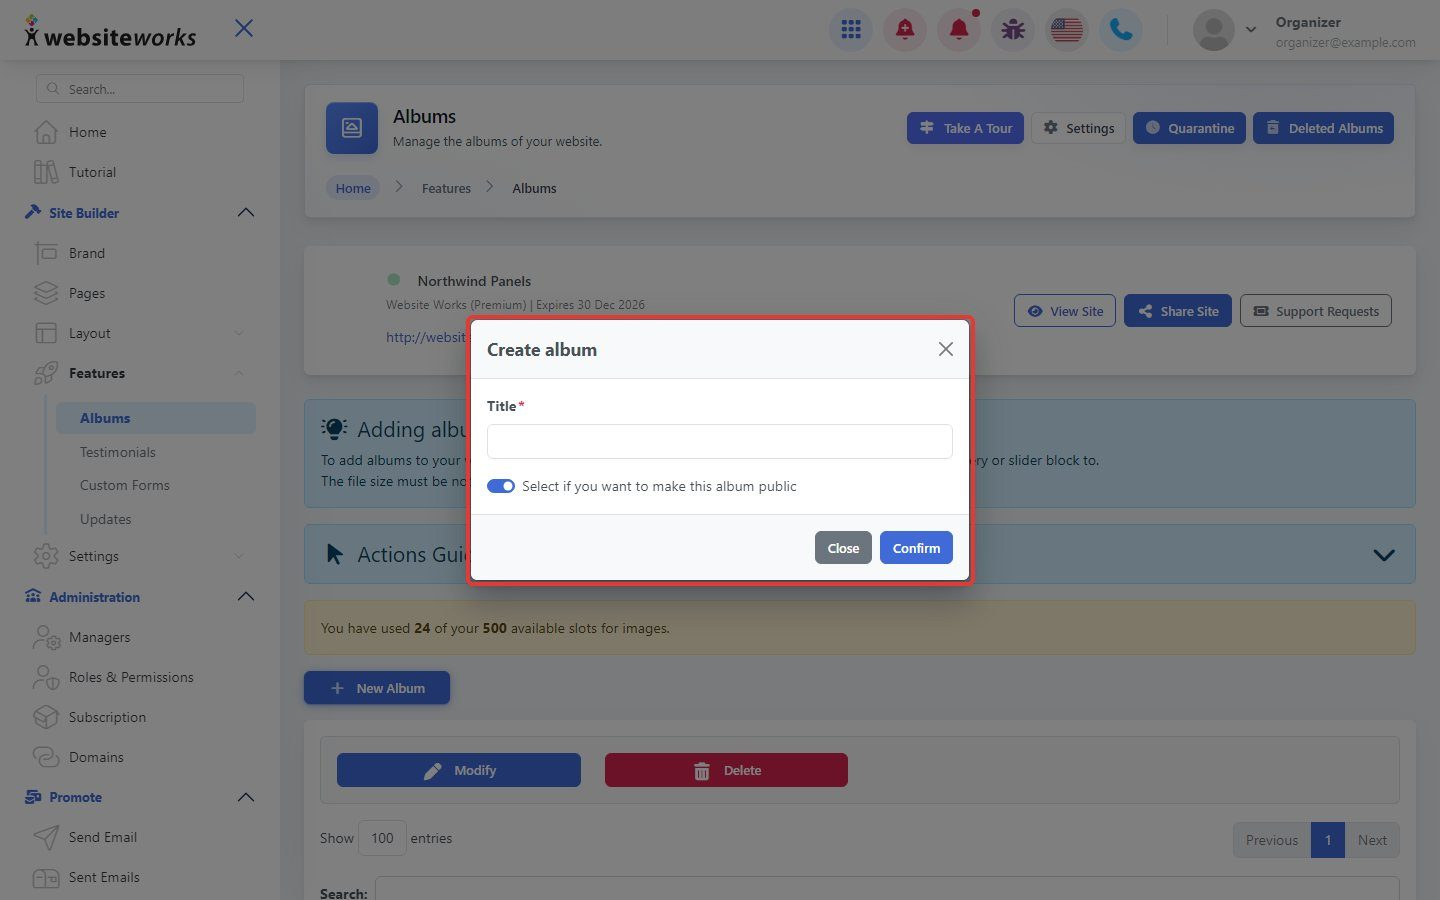Image resolution: width=1440 pixels, height=900 pixels.
Task: Click the Northwind Panels site name
Action: [474, 281]
